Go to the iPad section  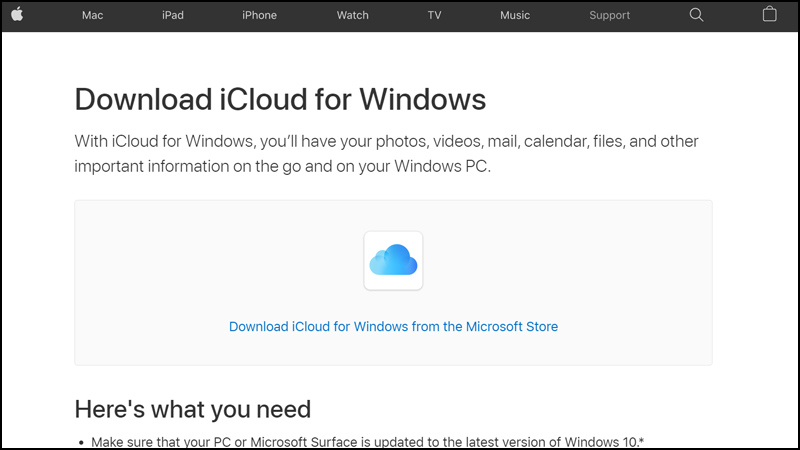coord(172,15)
